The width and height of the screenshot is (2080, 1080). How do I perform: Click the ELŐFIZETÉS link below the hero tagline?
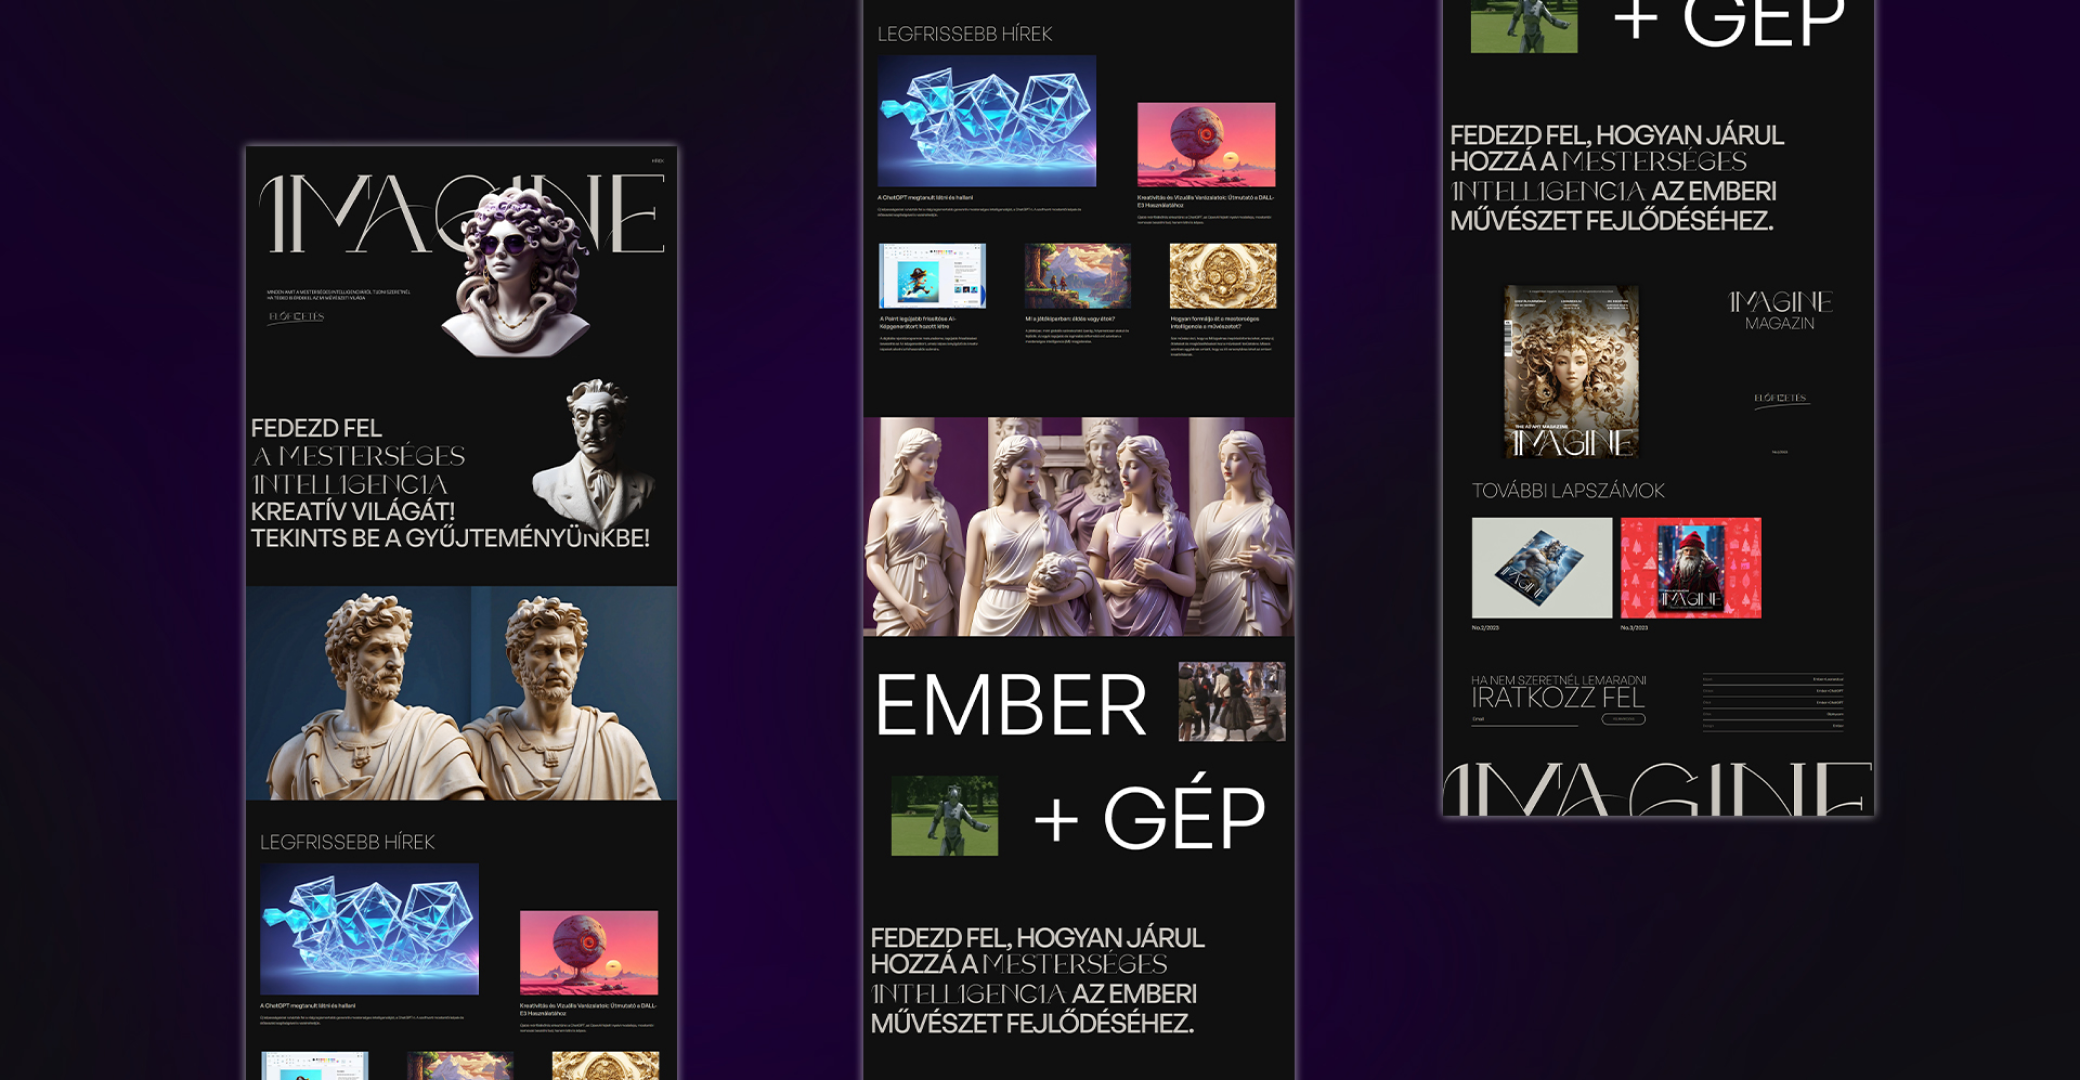pyautogui.click(x=296, y=317)
